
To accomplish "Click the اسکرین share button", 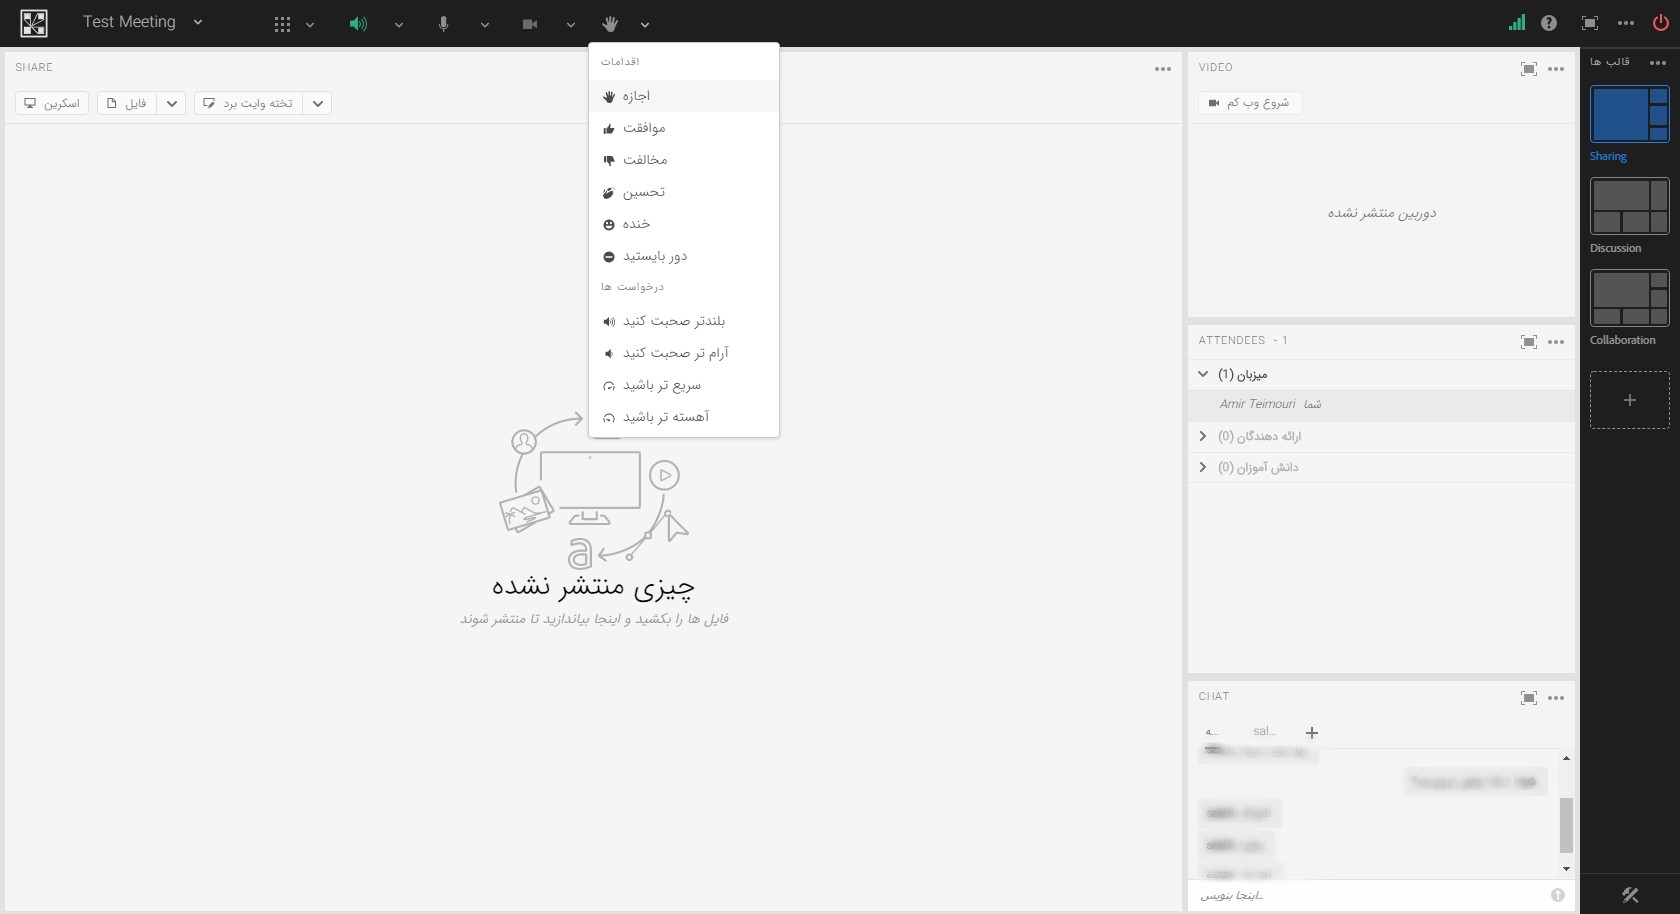I will click(52, 103).
